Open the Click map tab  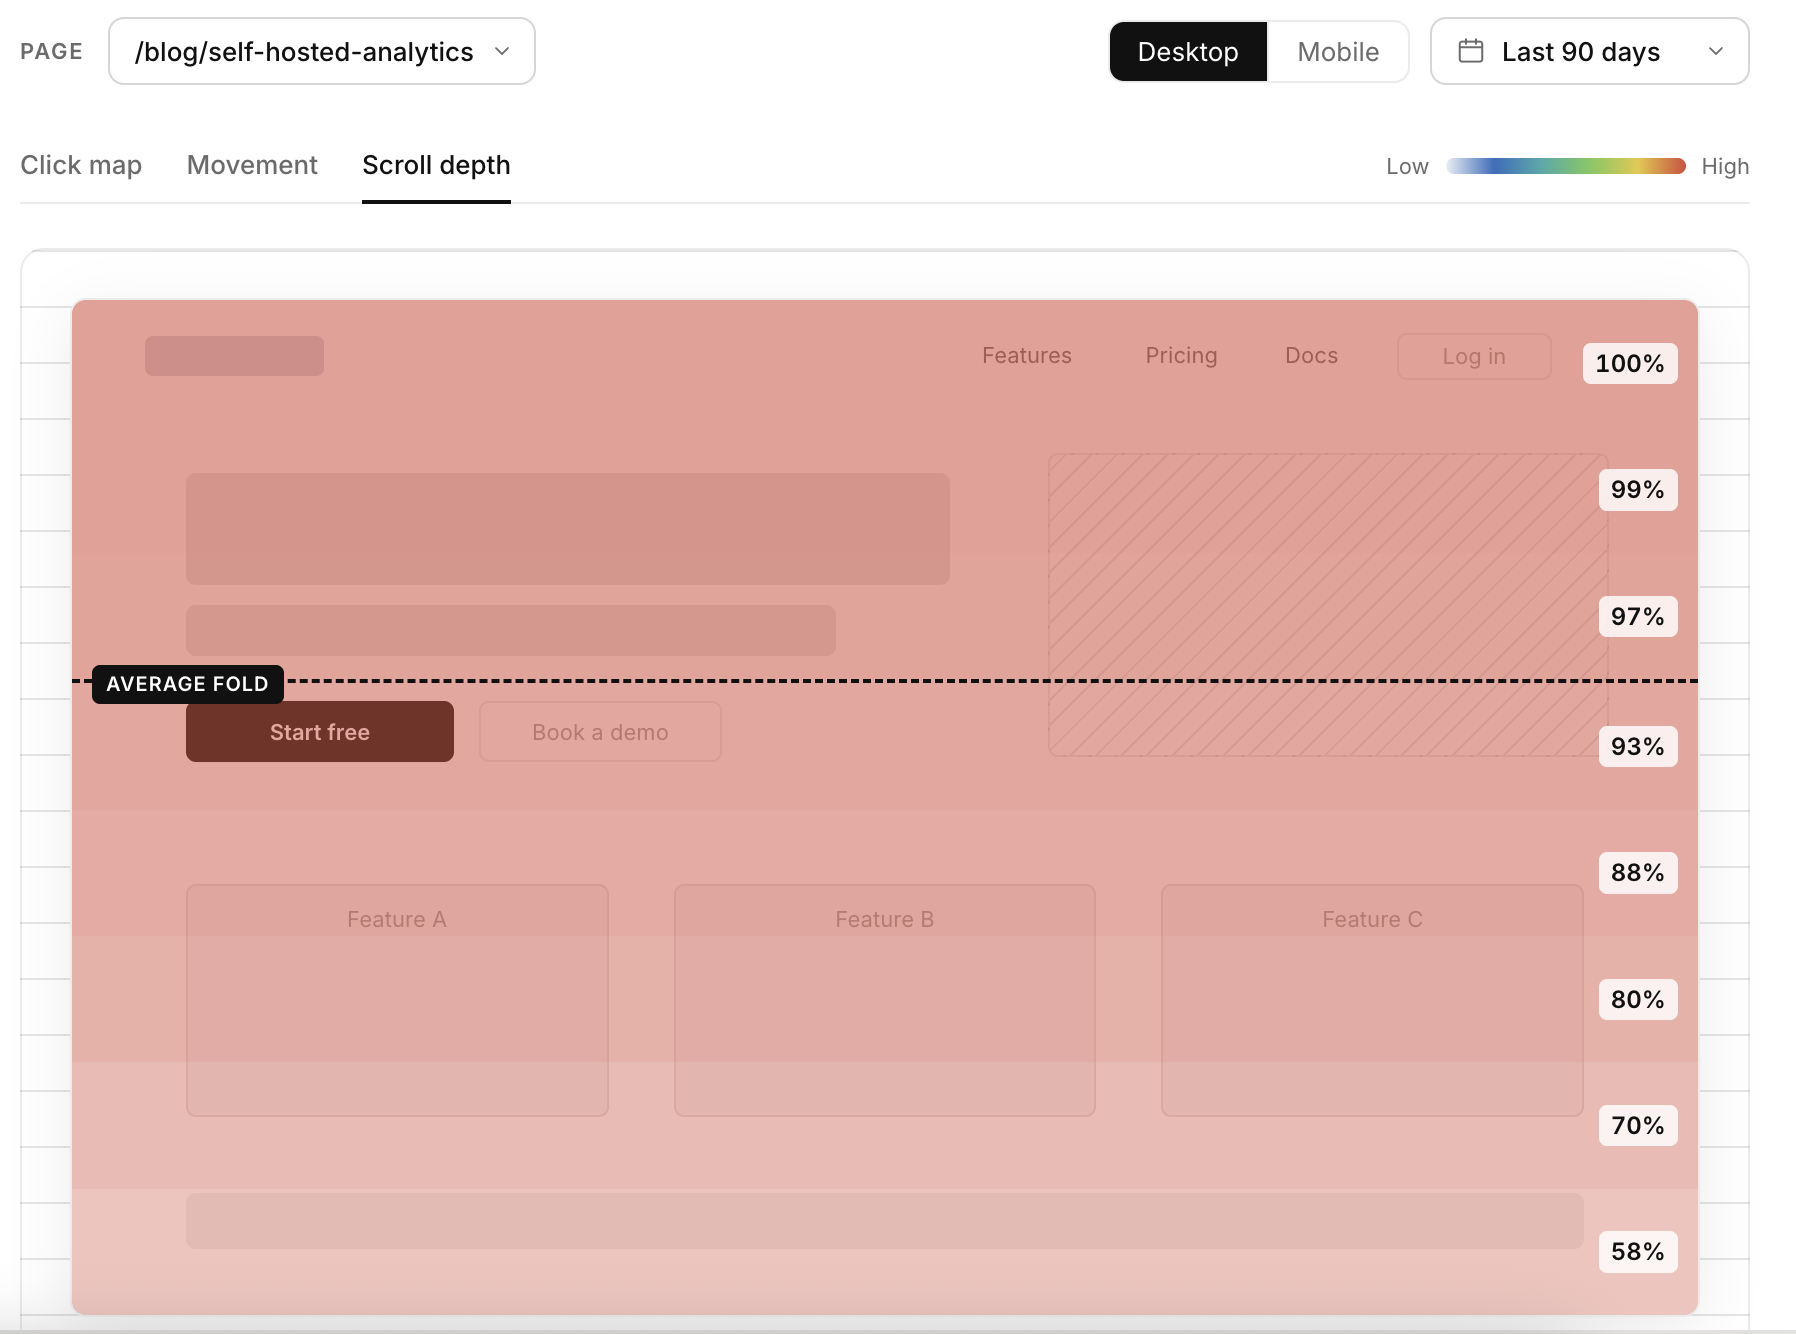(x=81, y=165)
